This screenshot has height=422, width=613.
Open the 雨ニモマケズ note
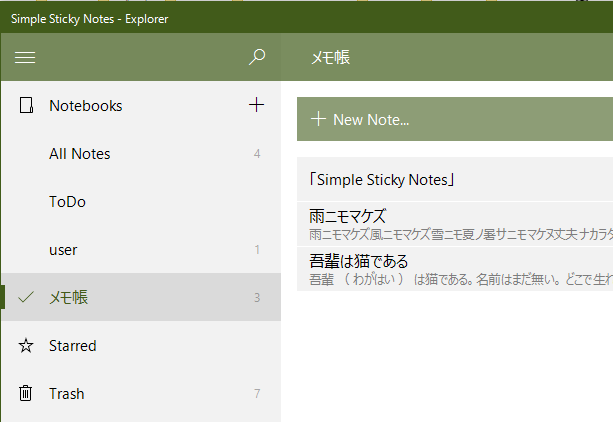click(x=455, y=224)
